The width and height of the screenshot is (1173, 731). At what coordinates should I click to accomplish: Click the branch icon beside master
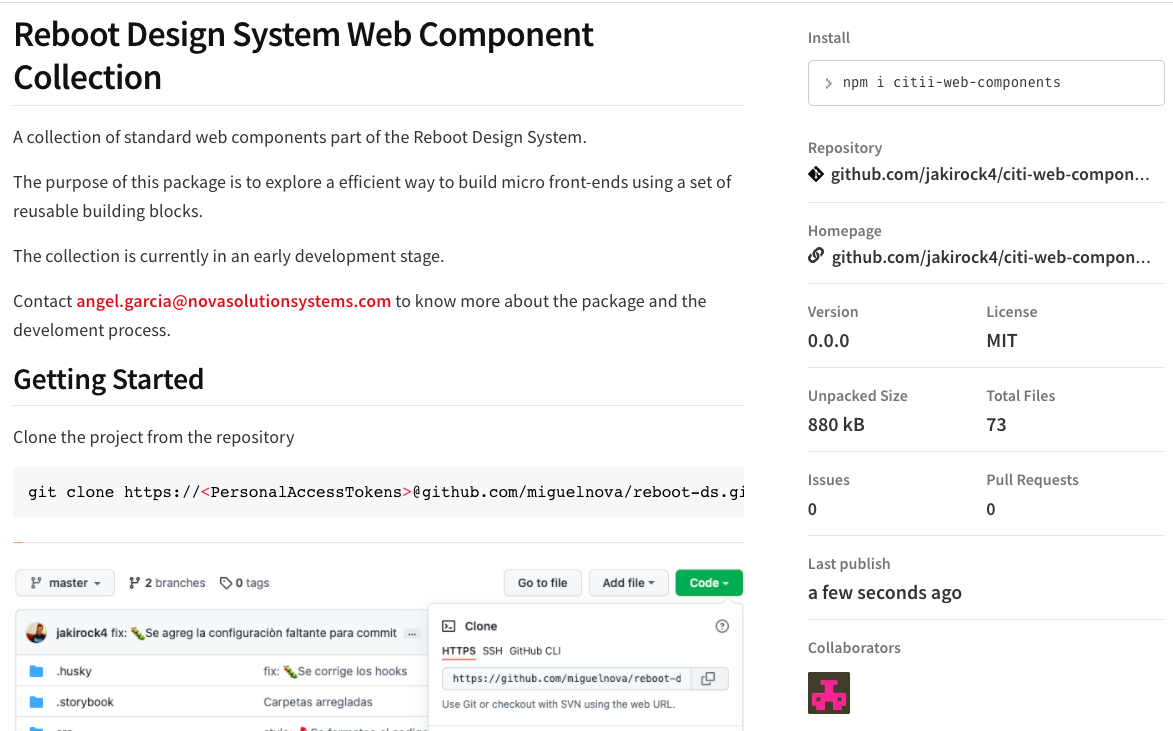tap(36, 583)
